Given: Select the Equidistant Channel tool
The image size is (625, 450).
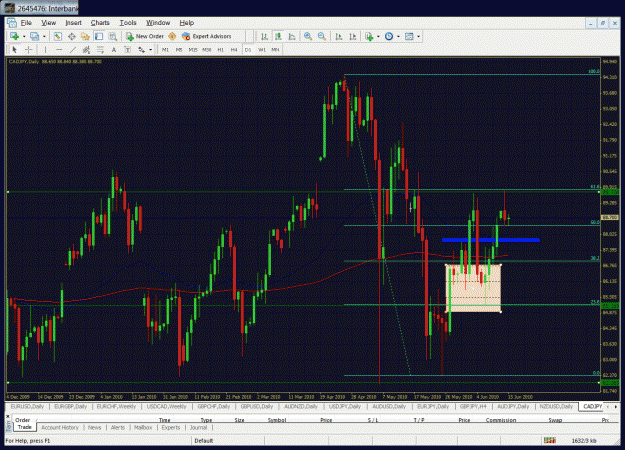Looking at the screenshot, I should pyautogui.click(x=86, y=49).
